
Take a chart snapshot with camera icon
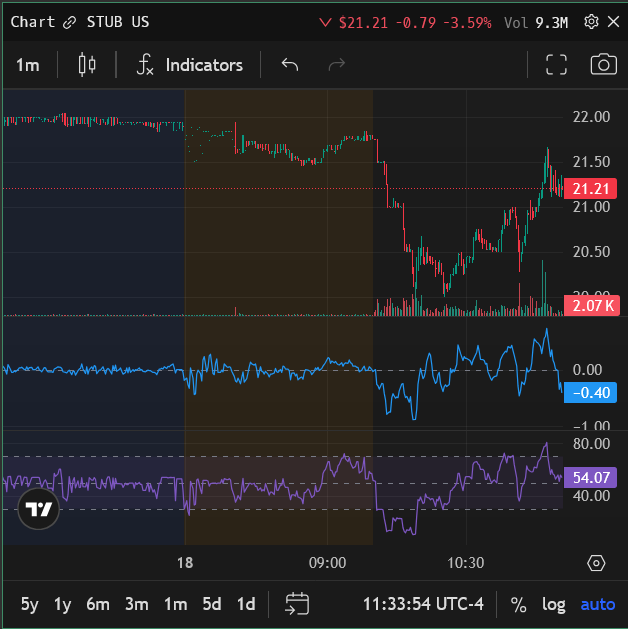click(604, 65)
